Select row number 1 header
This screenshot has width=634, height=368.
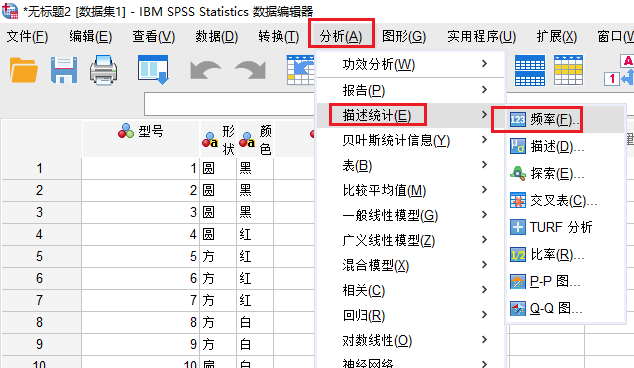tap(41, 168)
